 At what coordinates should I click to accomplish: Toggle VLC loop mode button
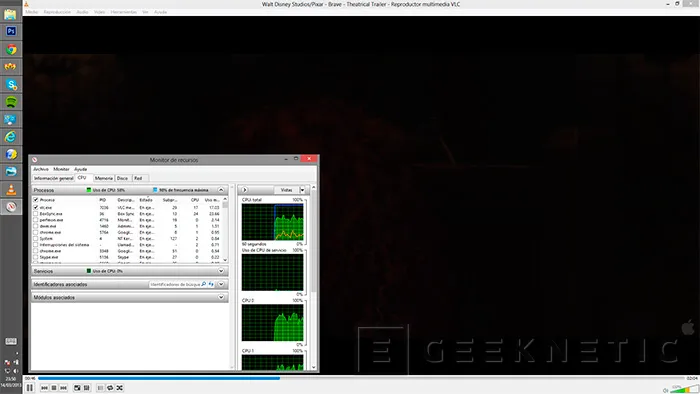110,388
